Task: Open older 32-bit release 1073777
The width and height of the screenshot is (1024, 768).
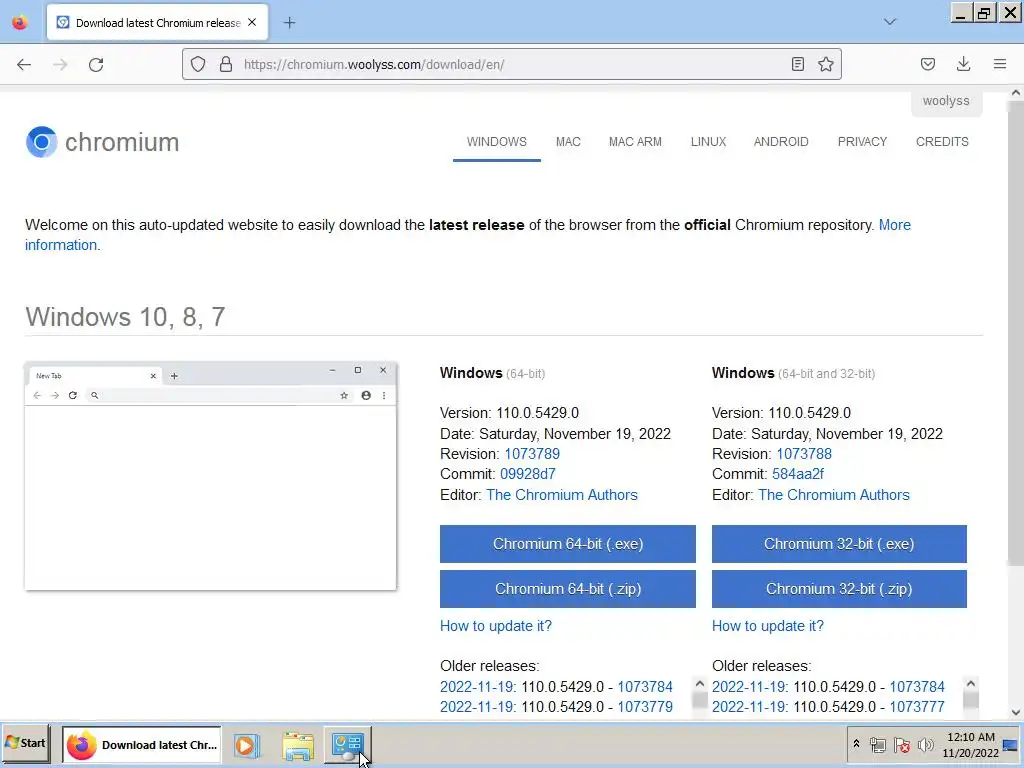Action: click(917, 707)
